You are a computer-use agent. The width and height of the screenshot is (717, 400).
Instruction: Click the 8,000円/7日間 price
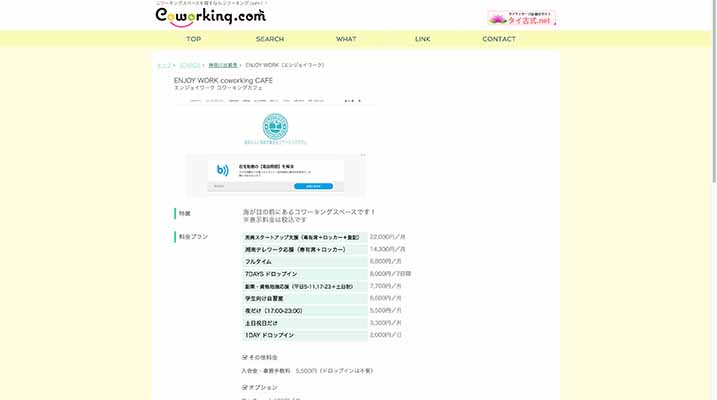(x=390, y=274)
